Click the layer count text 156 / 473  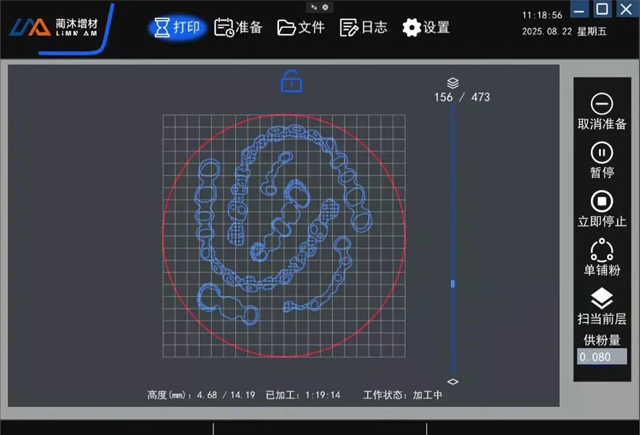tap(462, 97)
